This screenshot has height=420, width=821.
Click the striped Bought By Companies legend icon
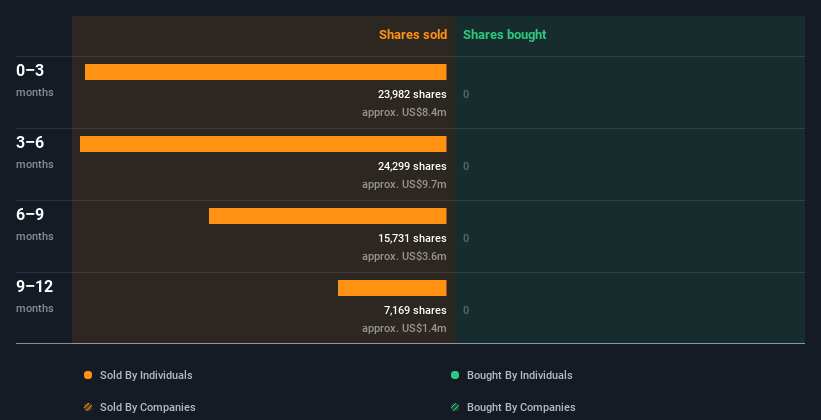click(455, 407)
